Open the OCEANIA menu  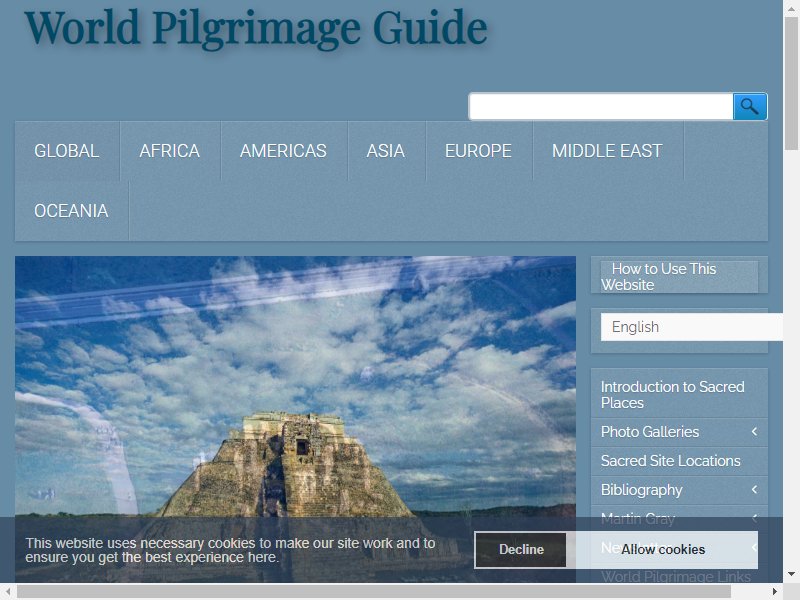(x=71, y=211)
